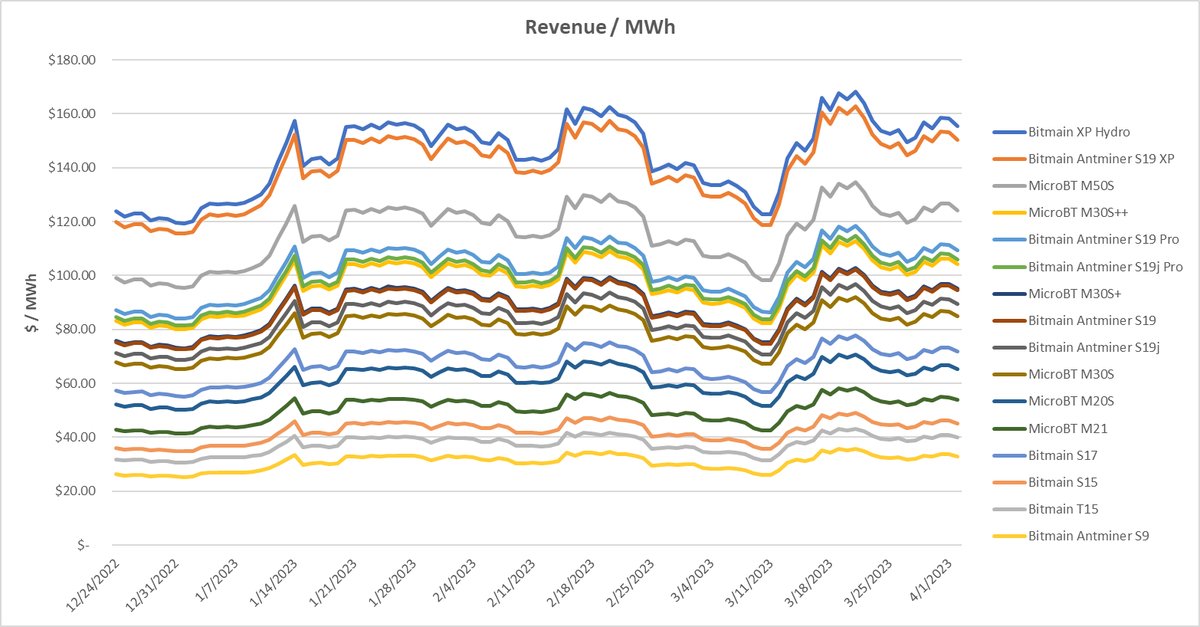Select the MicroBT M20S legend marker

pos(1010,401)
